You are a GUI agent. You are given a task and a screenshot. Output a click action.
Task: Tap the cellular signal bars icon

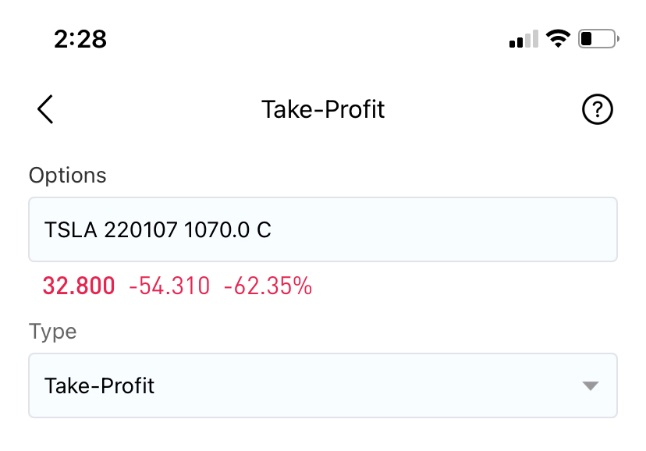[x=524, y=39]
